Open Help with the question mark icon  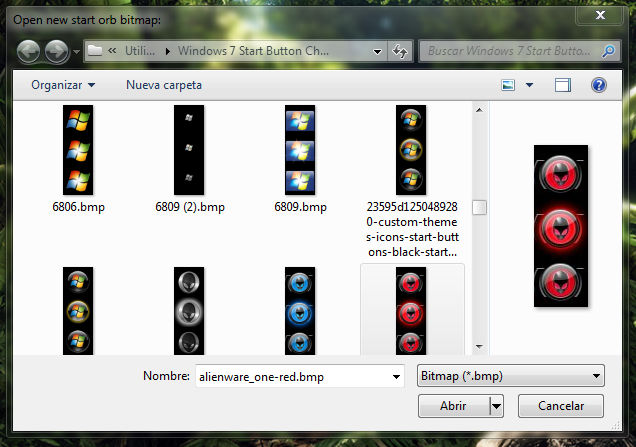coord(599,85)
